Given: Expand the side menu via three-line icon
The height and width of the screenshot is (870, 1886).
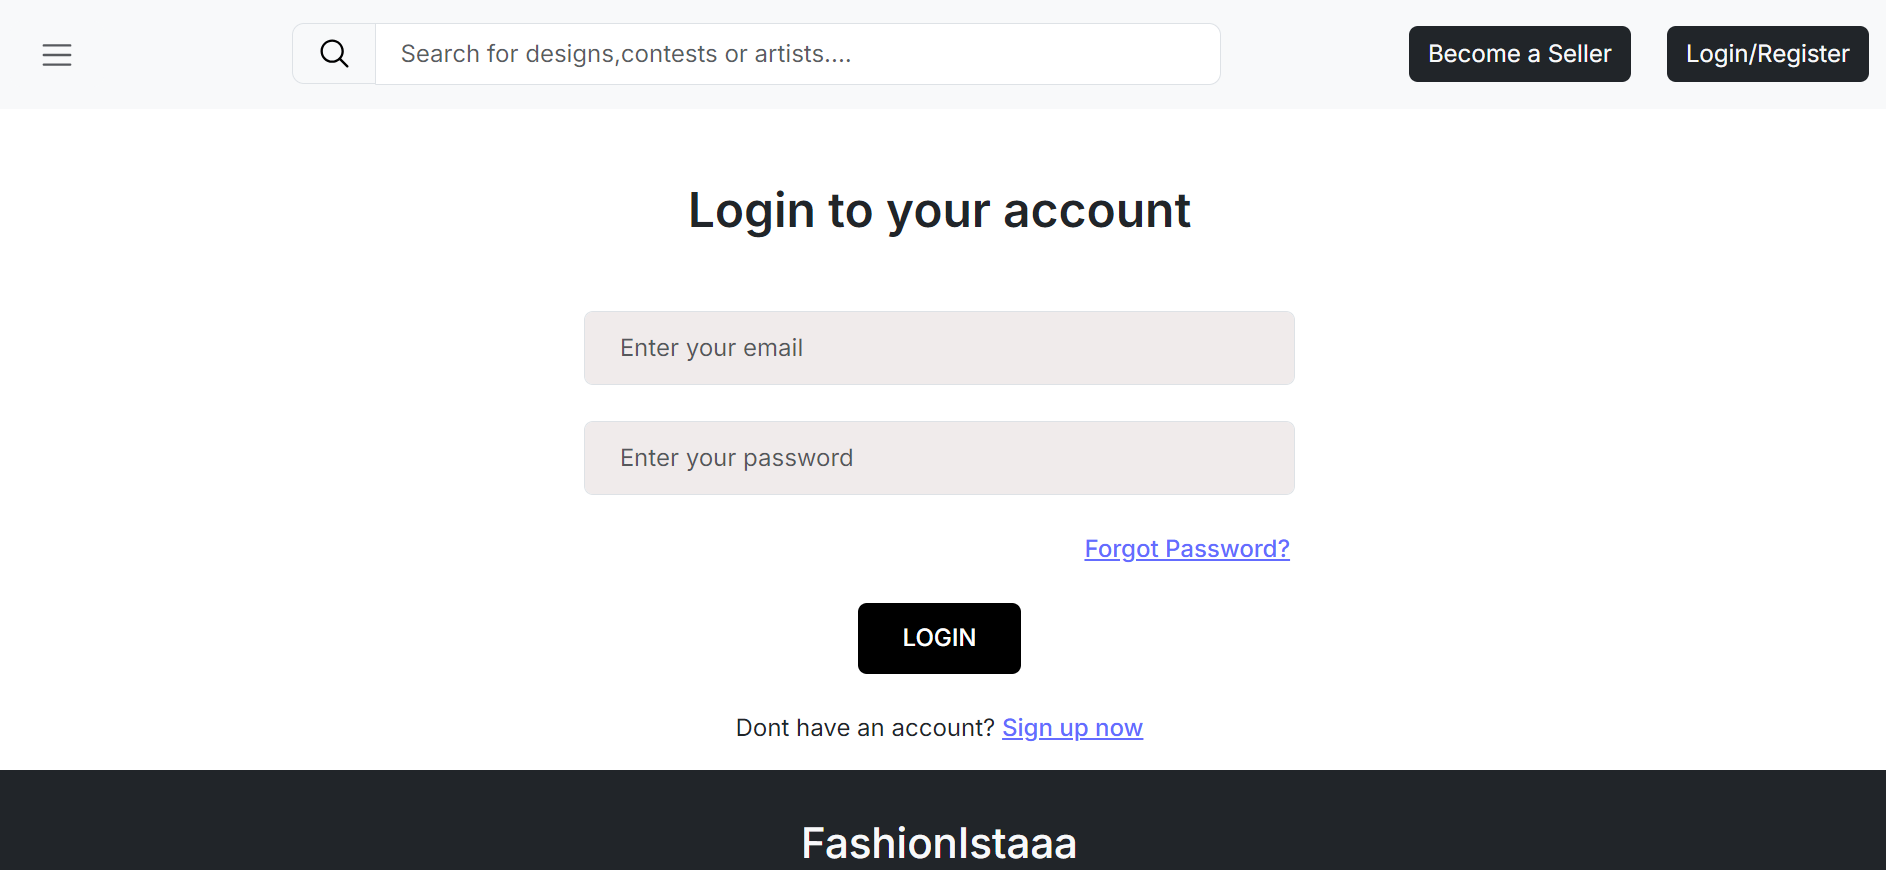Looking at the screenshot, I should click(57, 55).
